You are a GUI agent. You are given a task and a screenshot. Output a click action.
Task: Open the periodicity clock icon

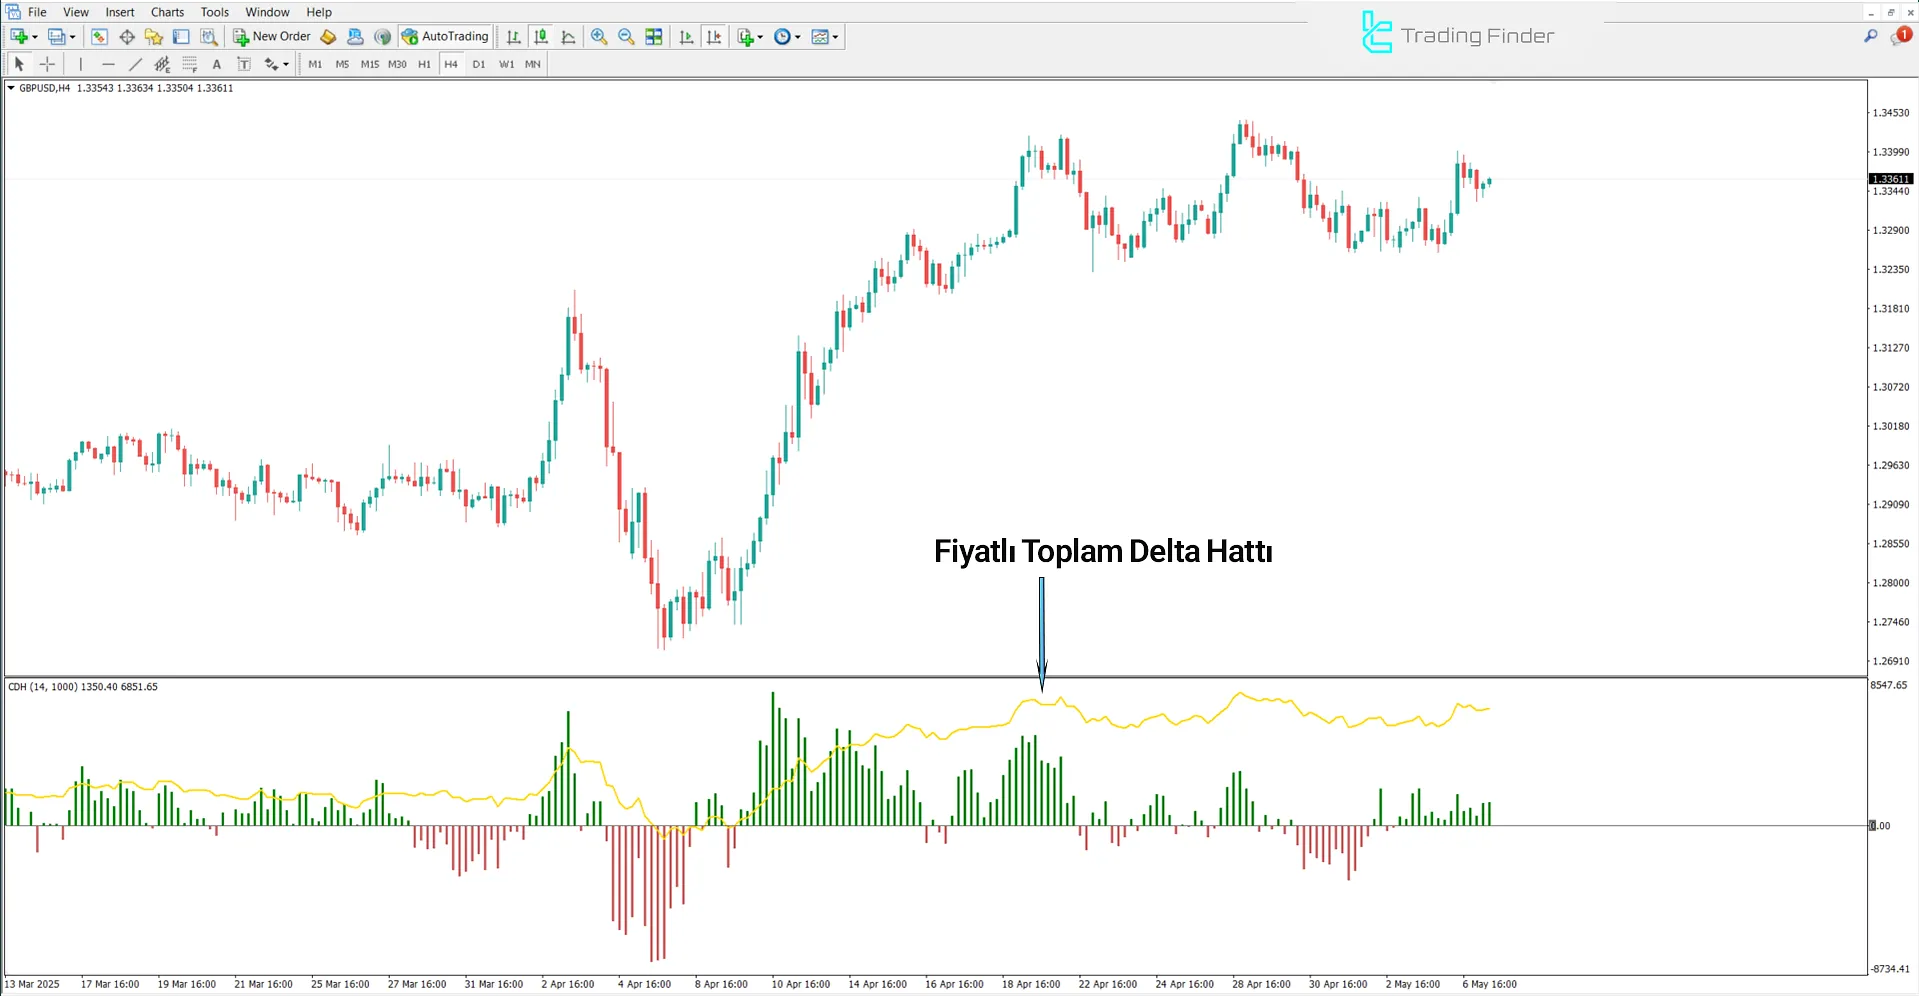coord(782,37)
